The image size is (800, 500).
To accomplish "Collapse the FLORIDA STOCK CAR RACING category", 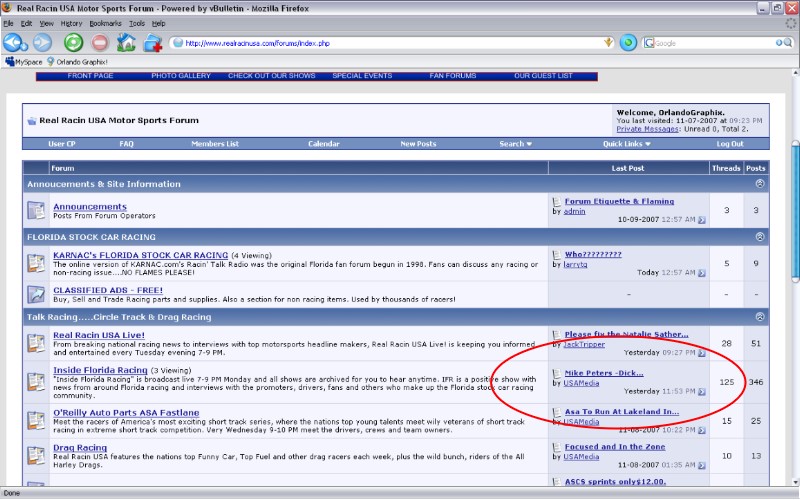I will click(x=759, y=237).
